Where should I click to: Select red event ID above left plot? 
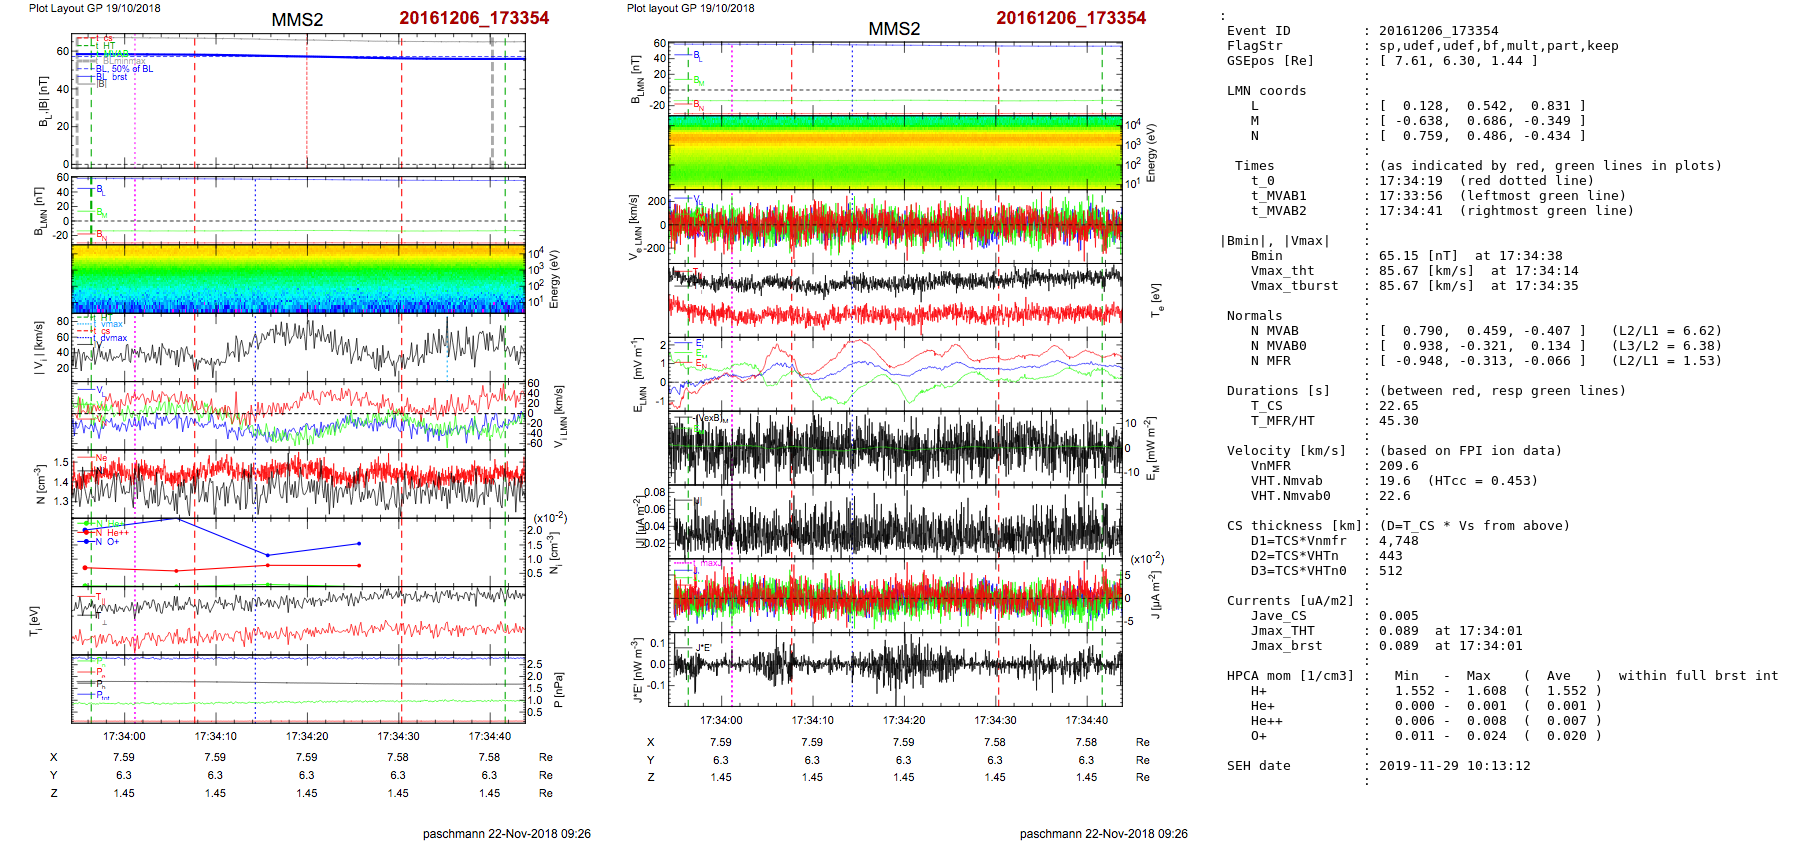coord(474,18)
